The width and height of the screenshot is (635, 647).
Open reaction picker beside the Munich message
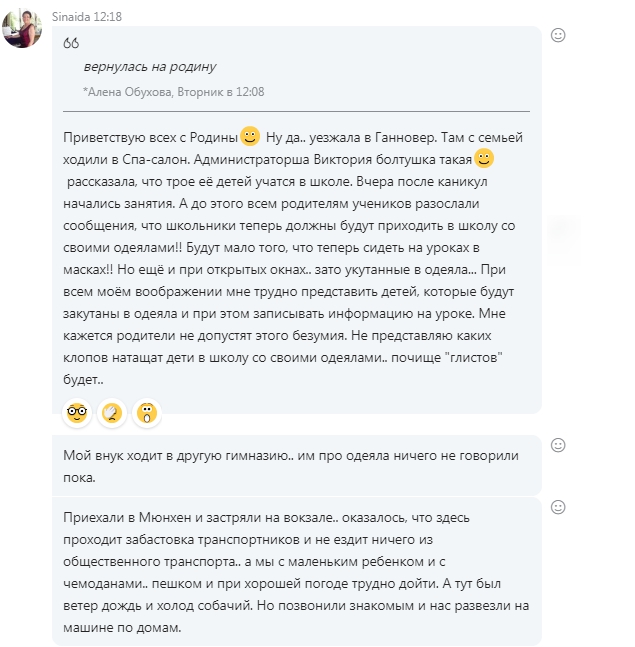click(559, 507)
